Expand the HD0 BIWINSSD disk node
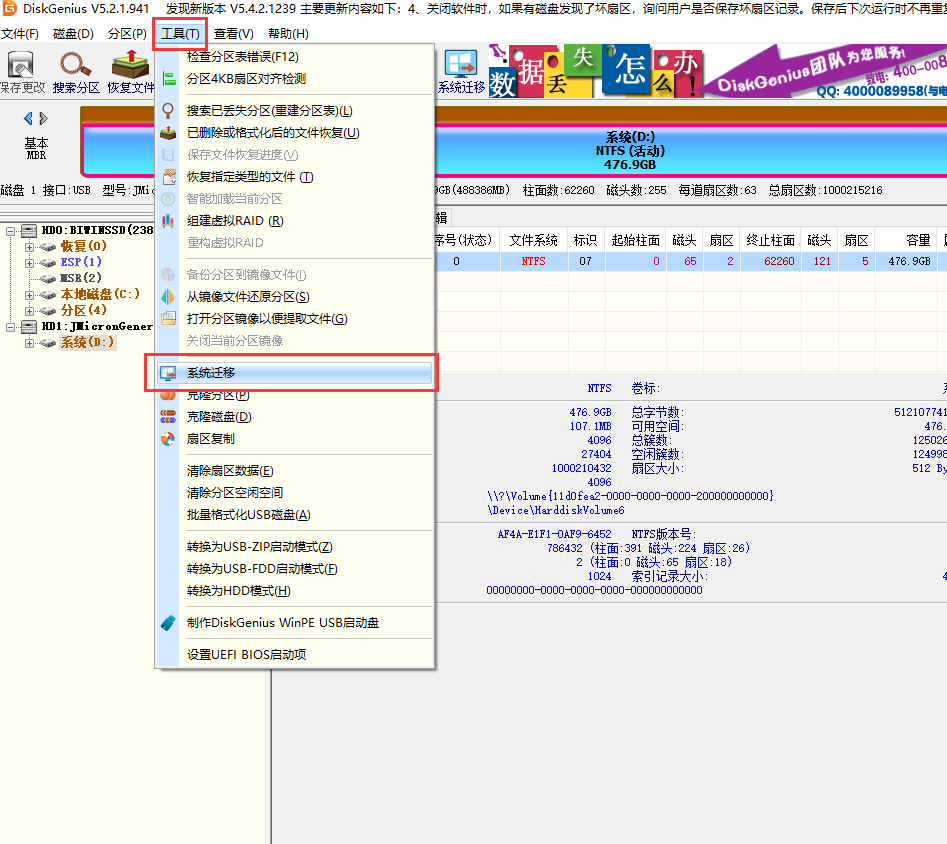Image resolution: width=947 pixels, height=844 pixels. point(10,231)
